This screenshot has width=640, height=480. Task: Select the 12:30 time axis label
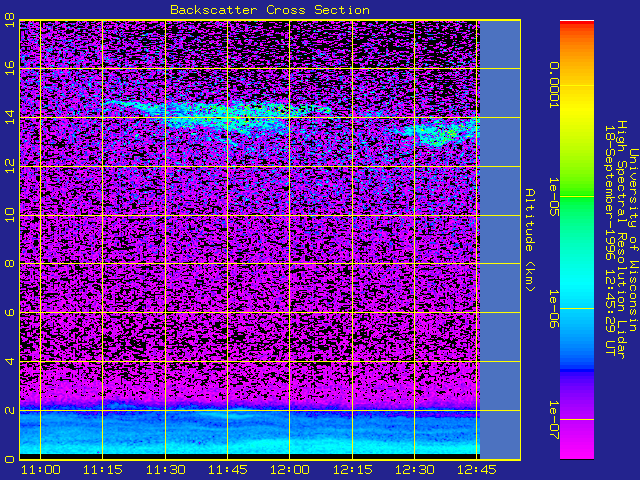click(415, 470)
